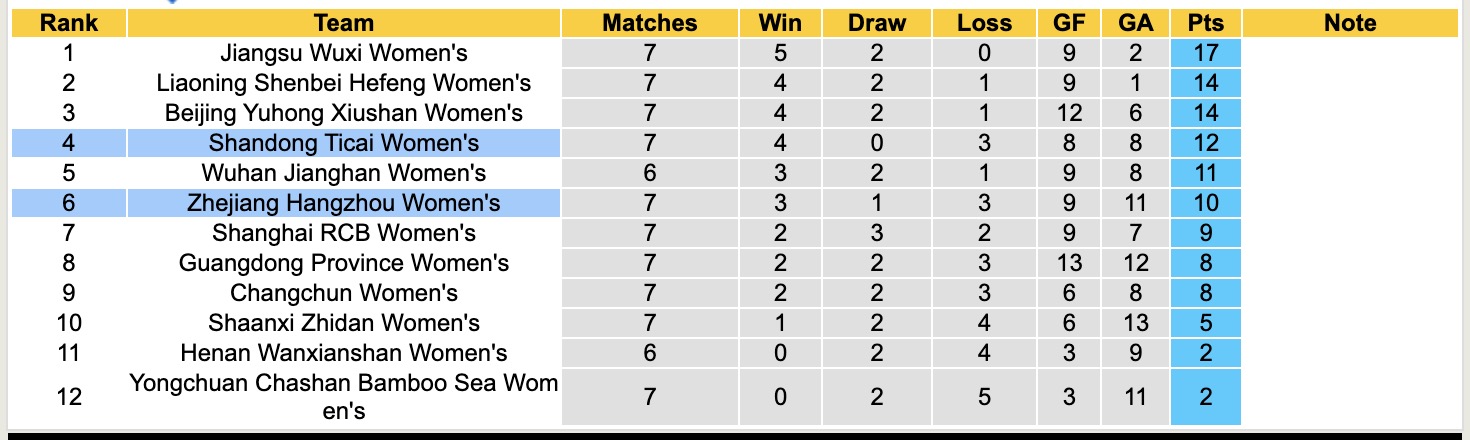
Task: Click the Win column header
Action: pos(780,23)
